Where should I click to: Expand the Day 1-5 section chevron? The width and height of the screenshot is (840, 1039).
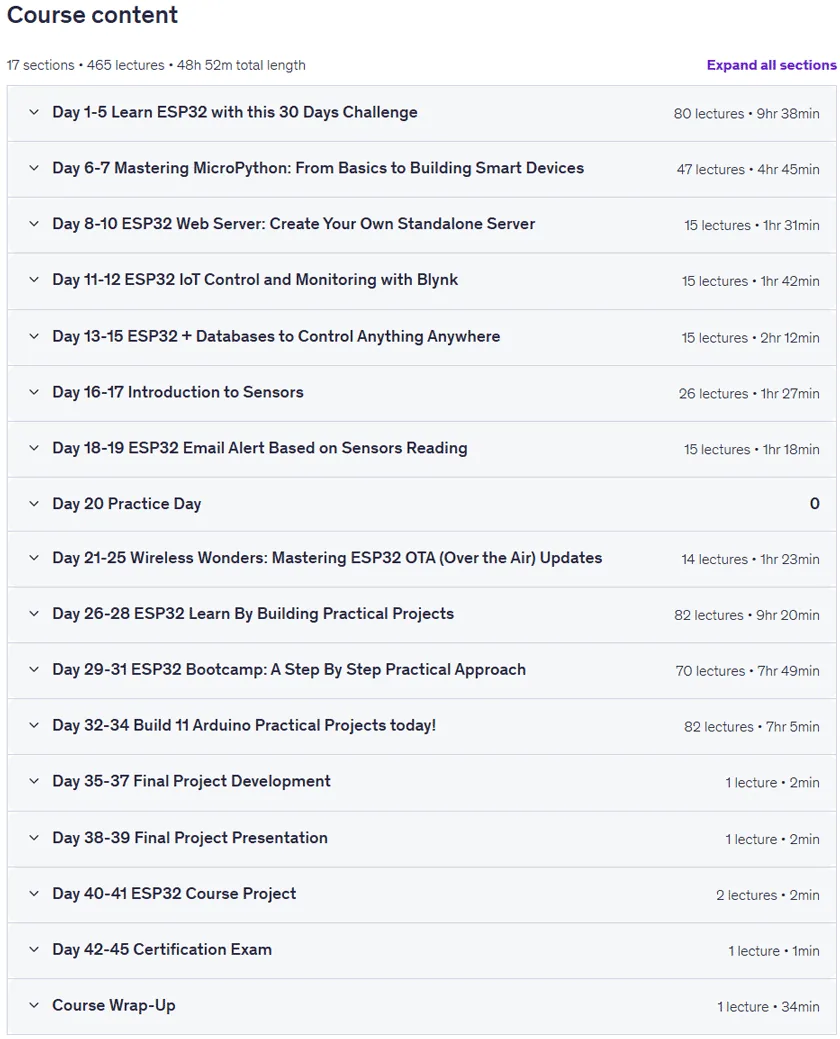click(x=34, y=113)
